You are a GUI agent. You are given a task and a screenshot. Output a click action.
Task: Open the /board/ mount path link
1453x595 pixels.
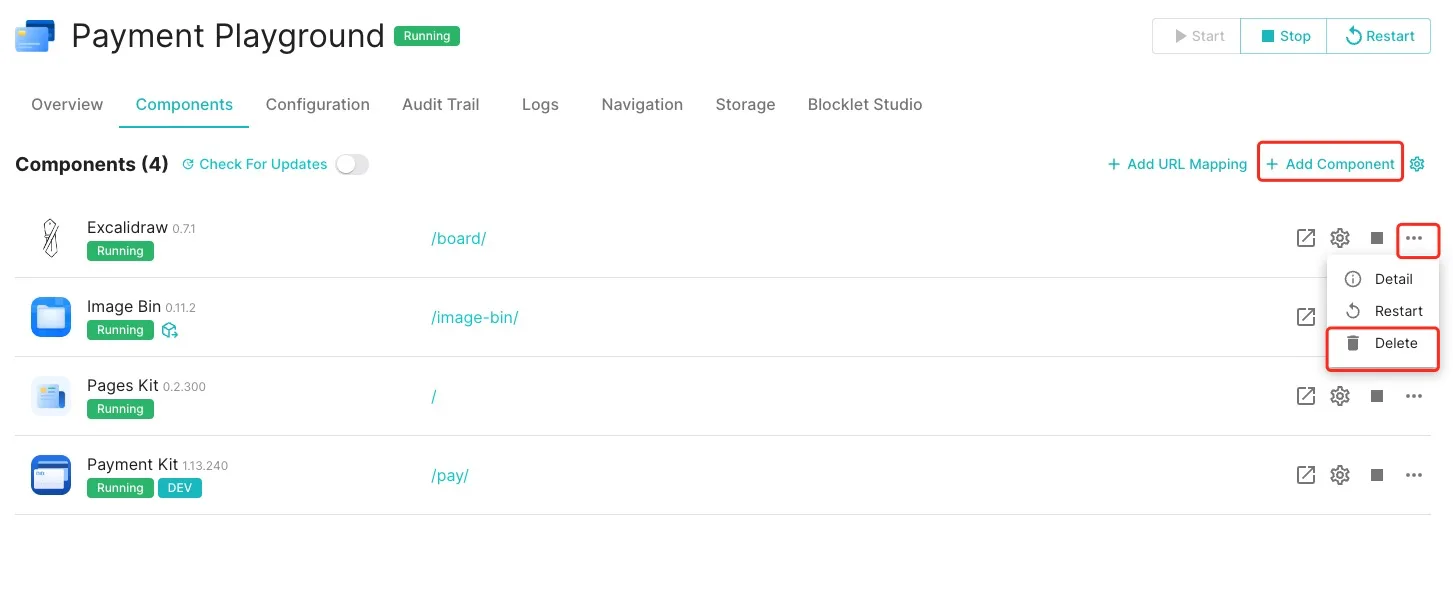pyautogui.click(x=459, y=238)
